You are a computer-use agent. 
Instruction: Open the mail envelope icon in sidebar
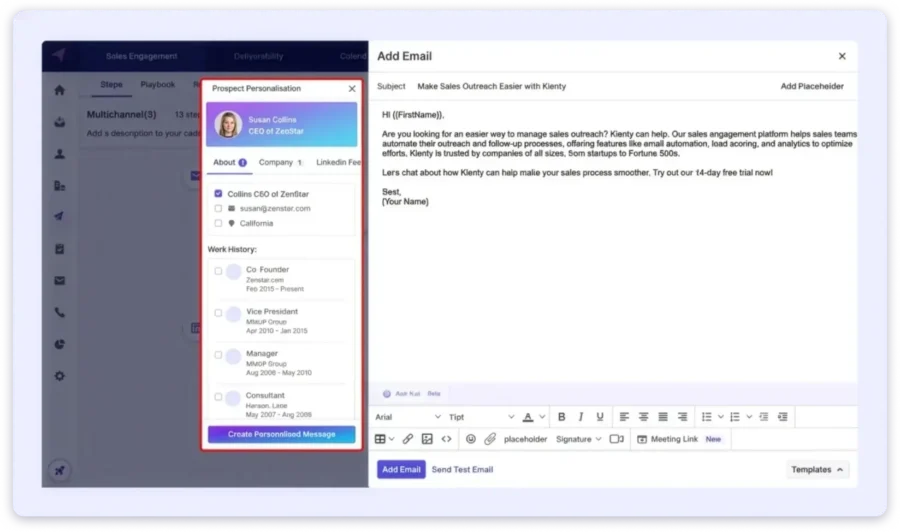point(59,281)
